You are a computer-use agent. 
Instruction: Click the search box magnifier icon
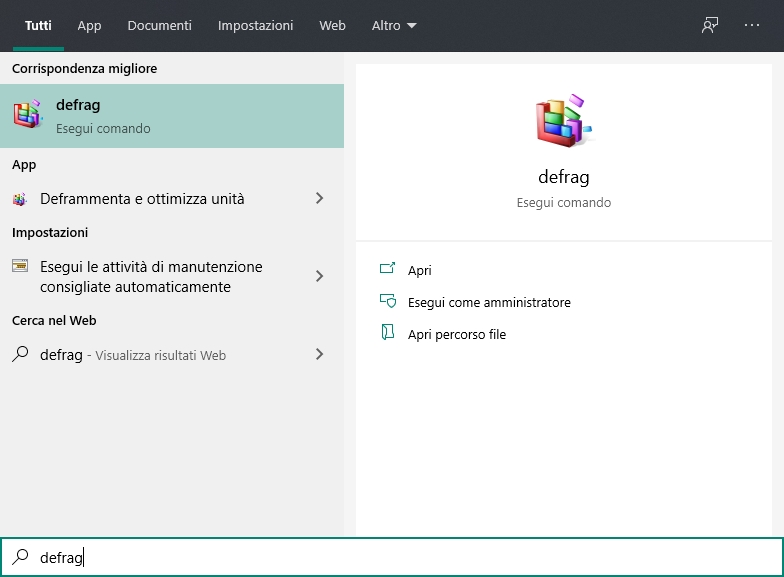[x=20, y=556]
